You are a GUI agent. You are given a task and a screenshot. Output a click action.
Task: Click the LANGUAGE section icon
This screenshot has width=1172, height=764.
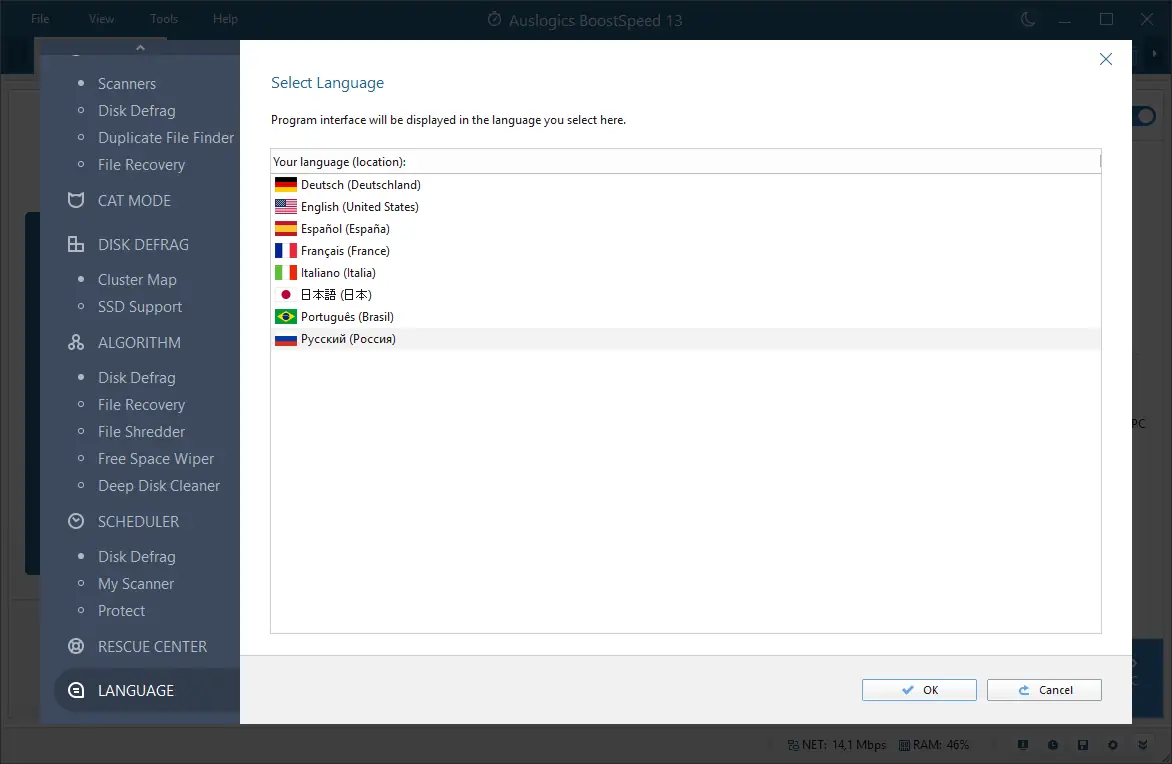tap(75, 690)
